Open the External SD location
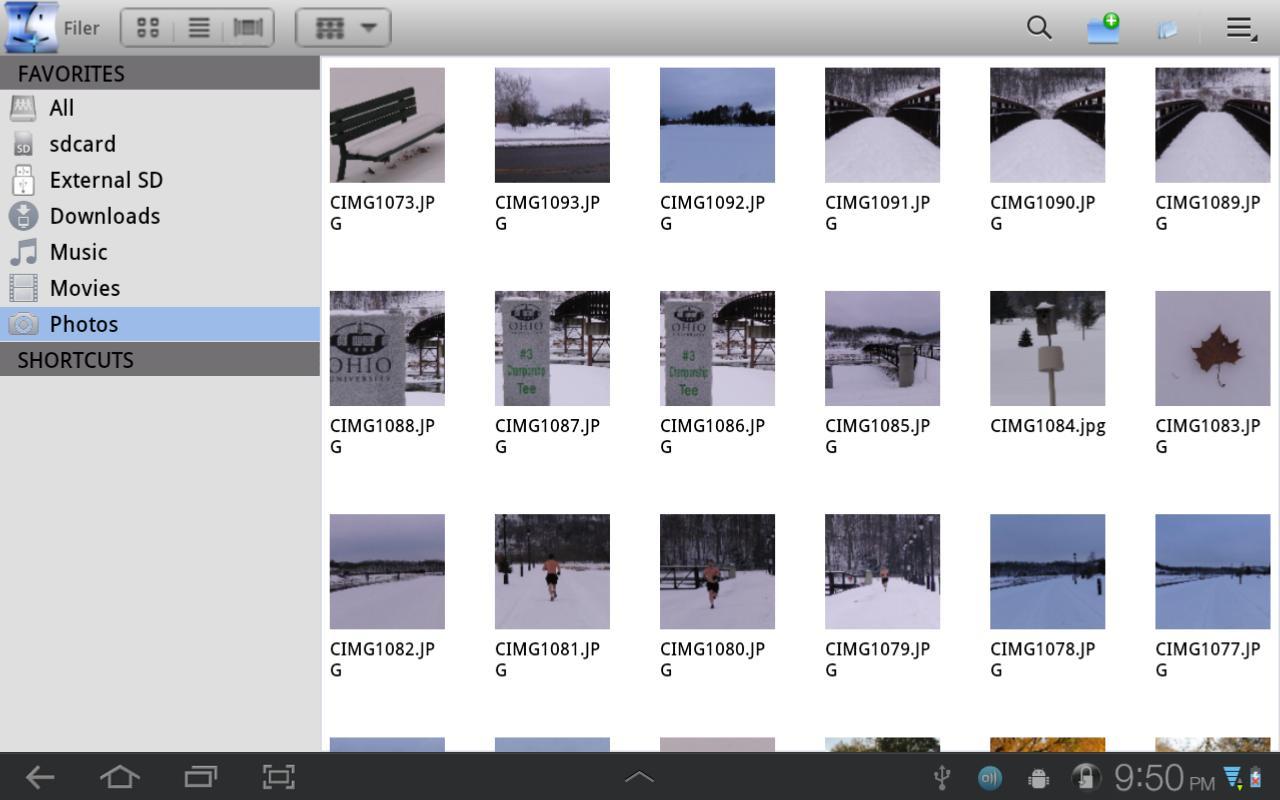The width and height of the screenshot is (1280, 800). (x=106, y=180)
